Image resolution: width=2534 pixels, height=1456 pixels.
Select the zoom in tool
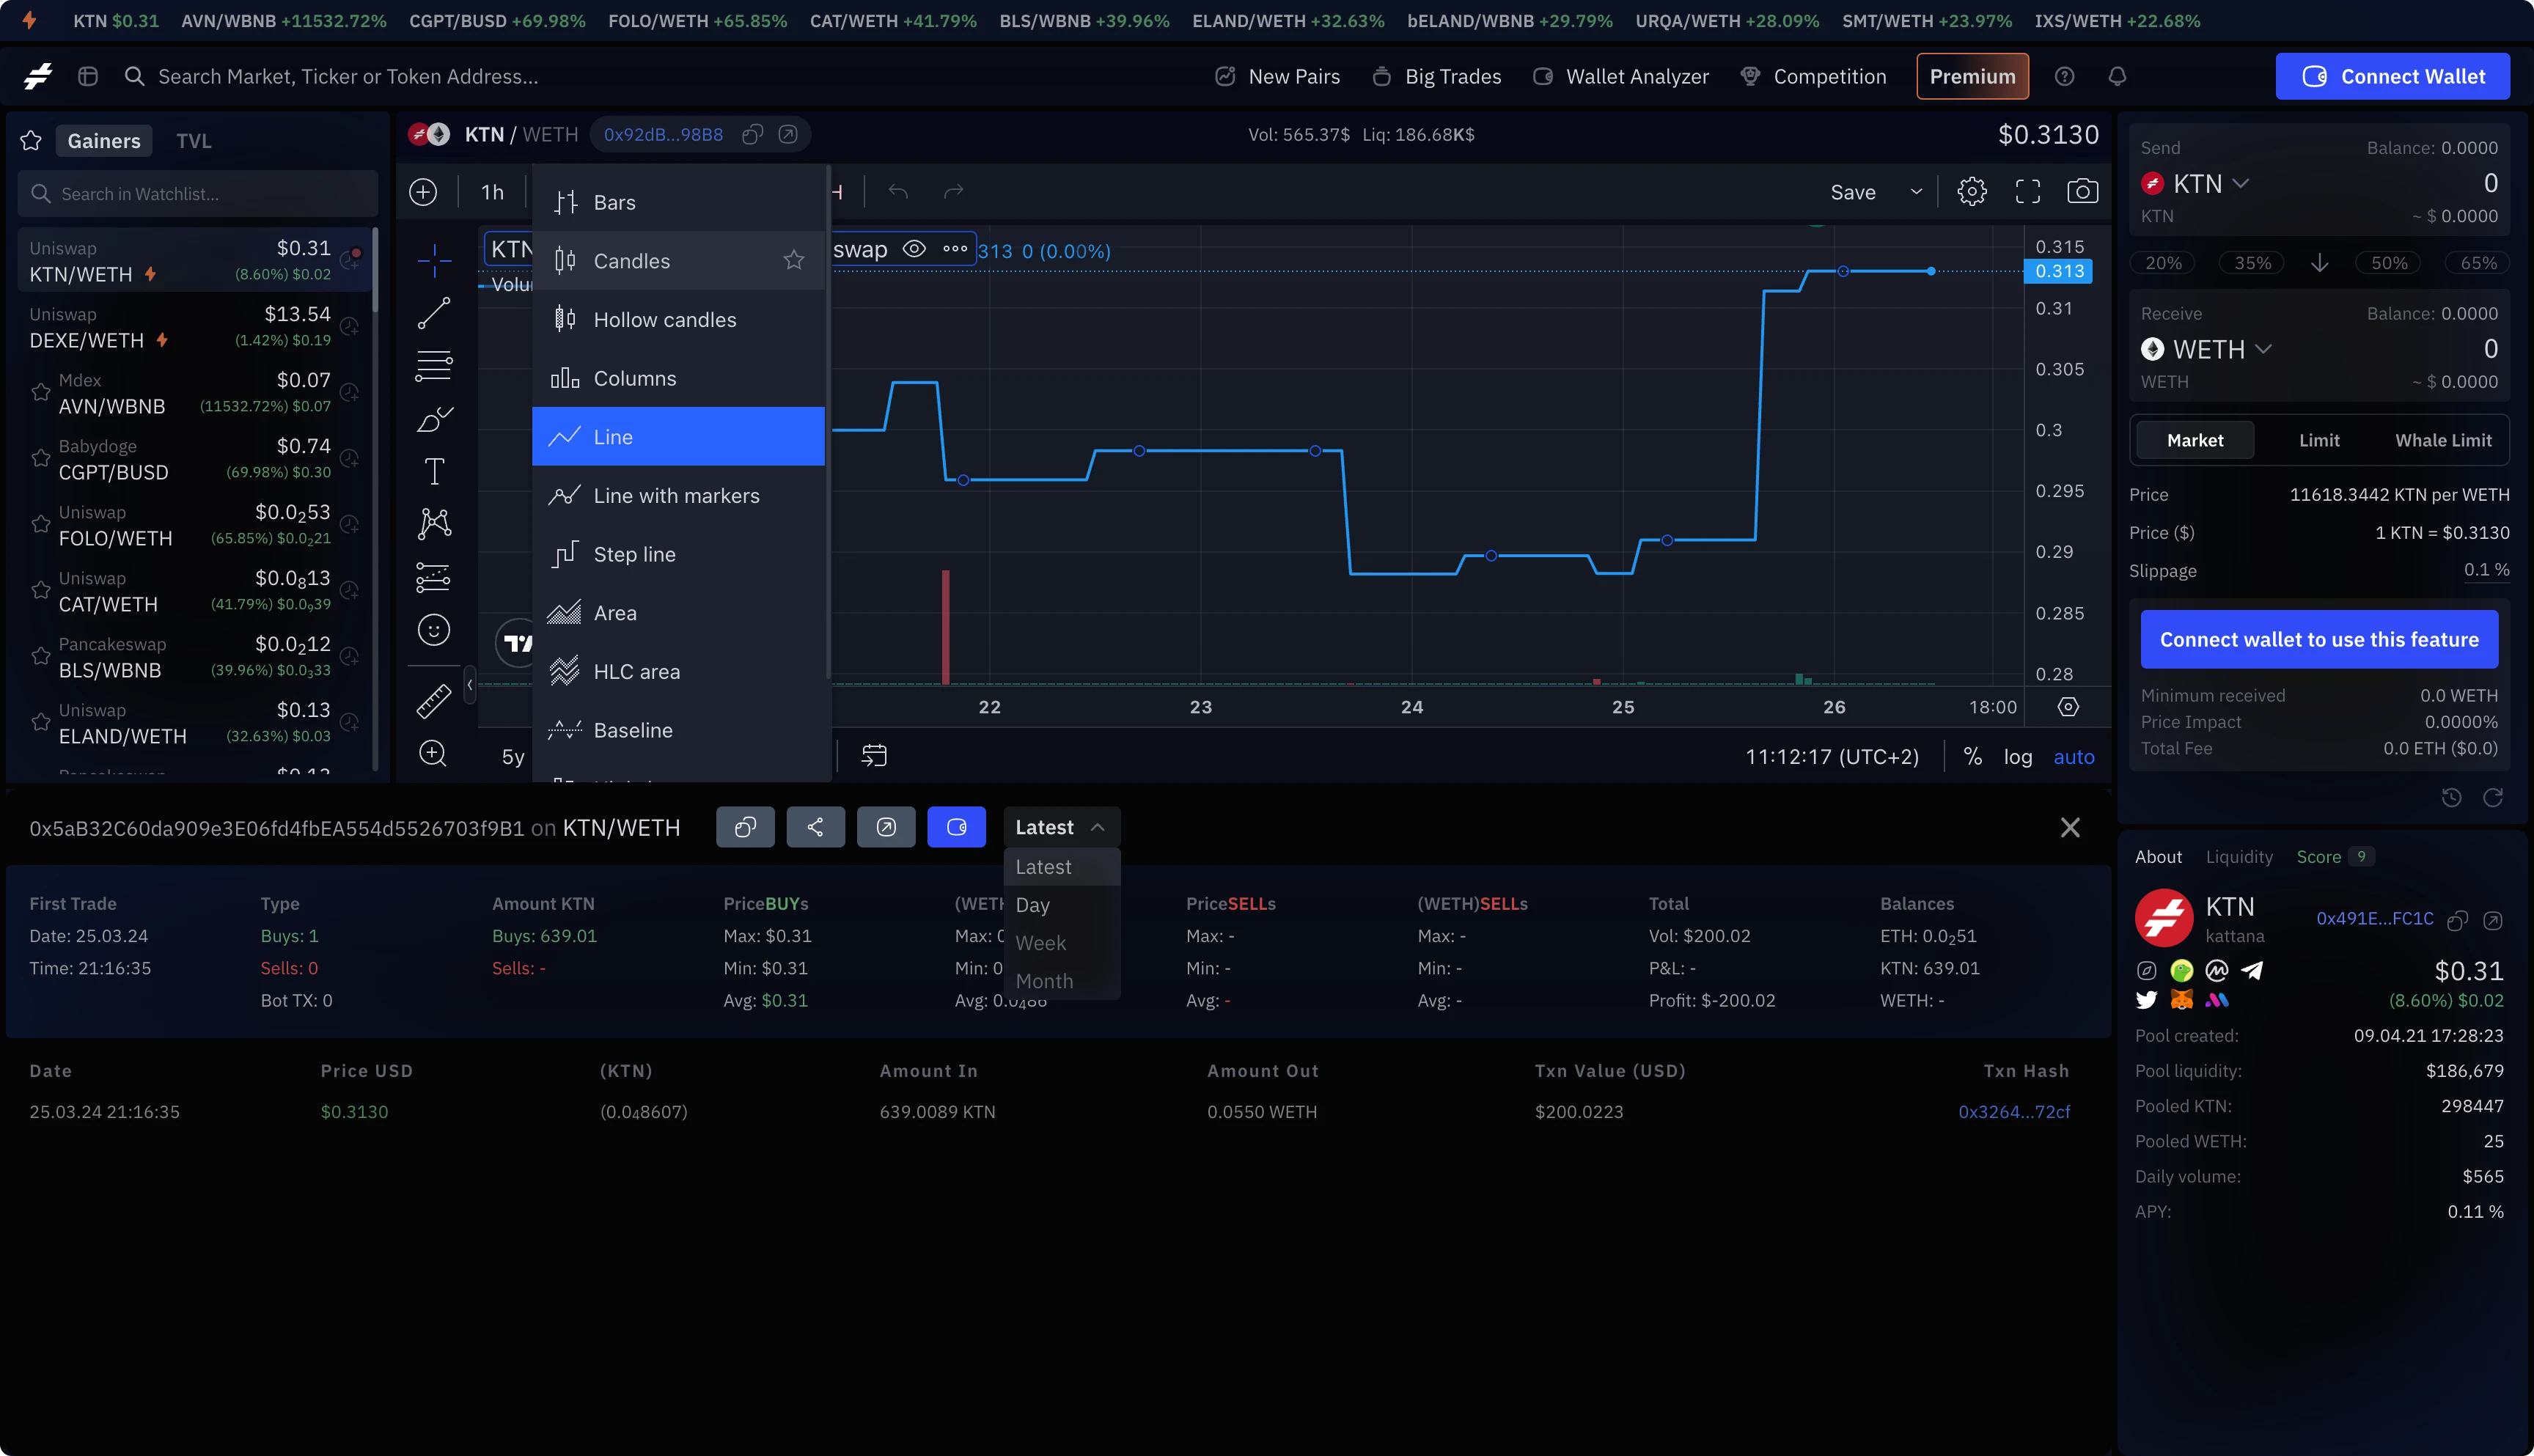click(x=434, y=754)
